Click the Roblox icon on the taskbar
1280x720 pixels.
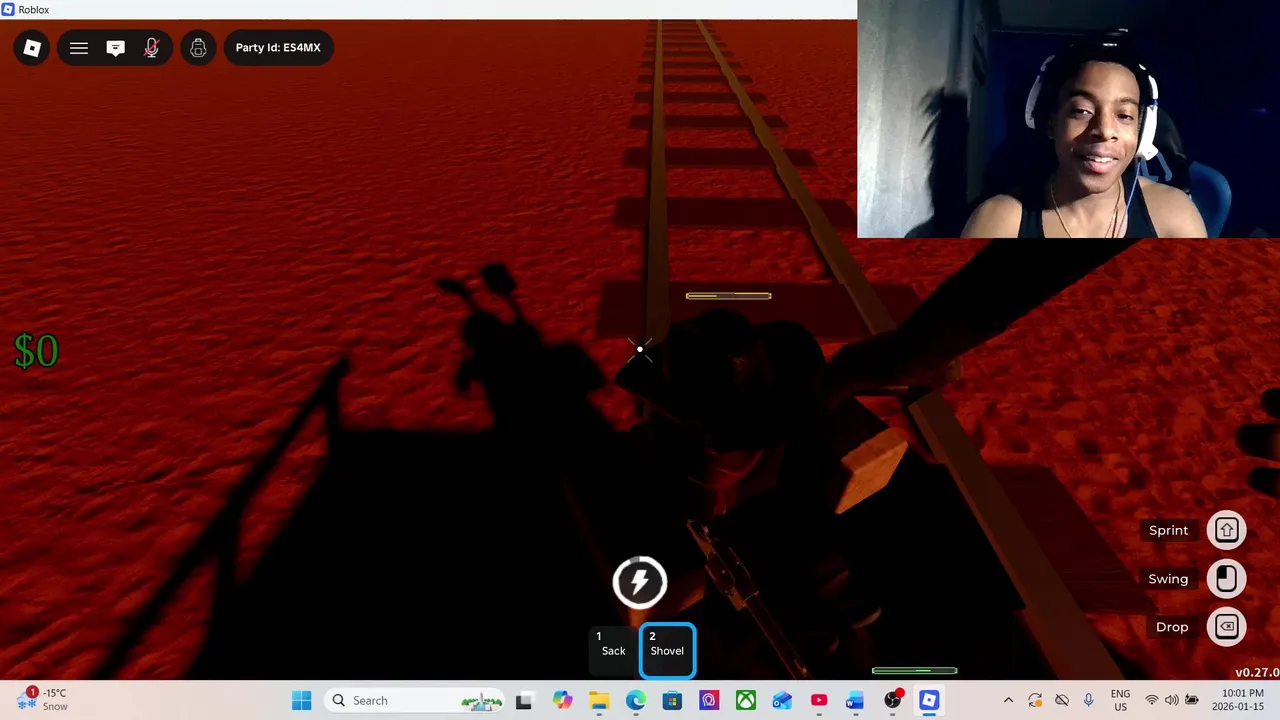coord(929,701)
